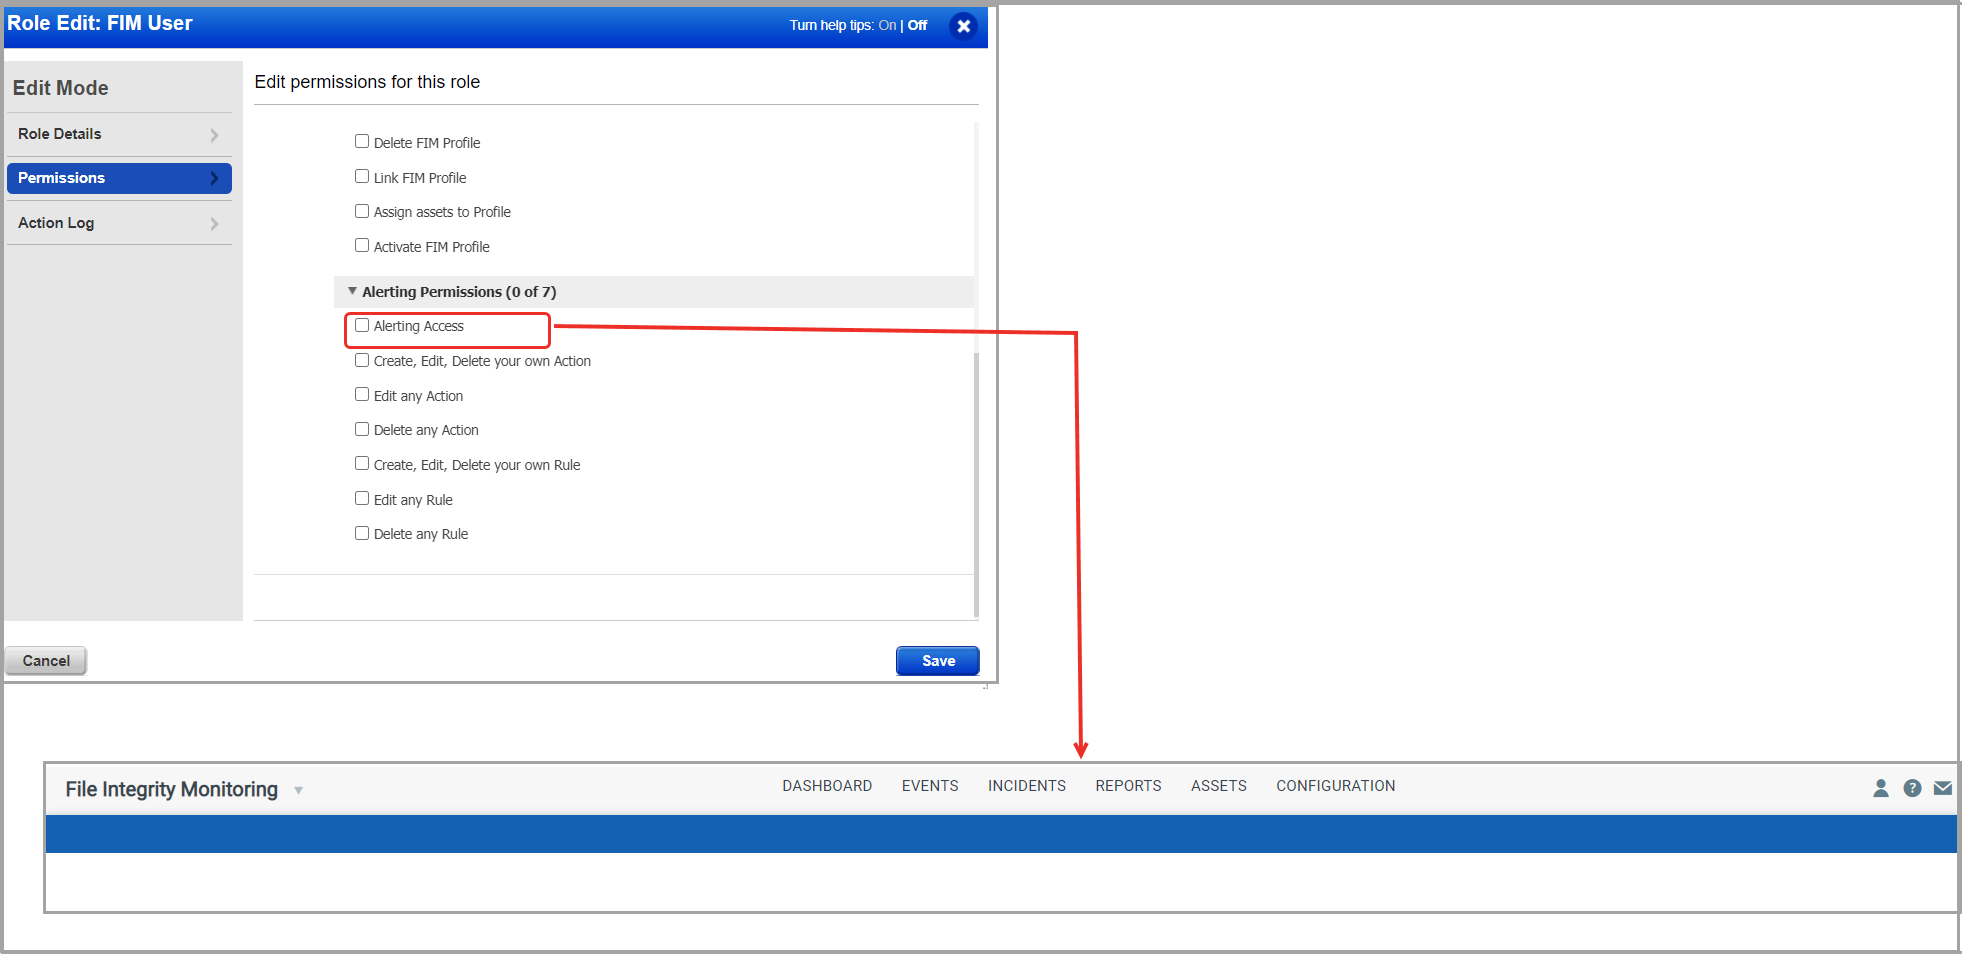Click the File Integrity Monitoring title
The image size is (1962, 954).
tap(172, 789)
